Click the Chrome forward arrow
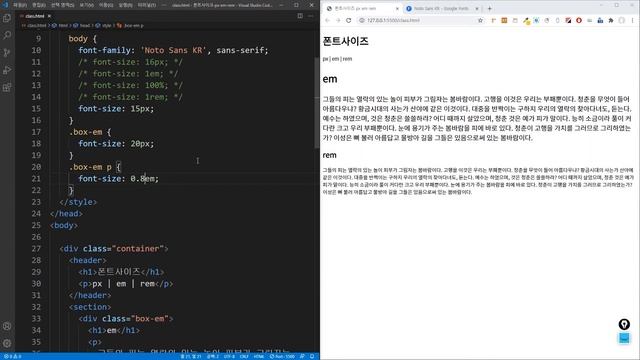The height and width of the screenshot is (360, 640). pyautogui.click(x=338, y=20)
